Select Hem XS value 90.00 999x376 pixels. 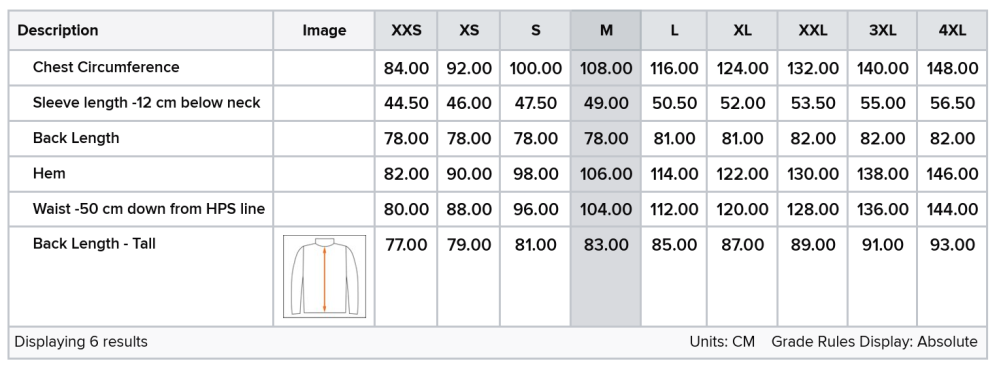(469, 174)
